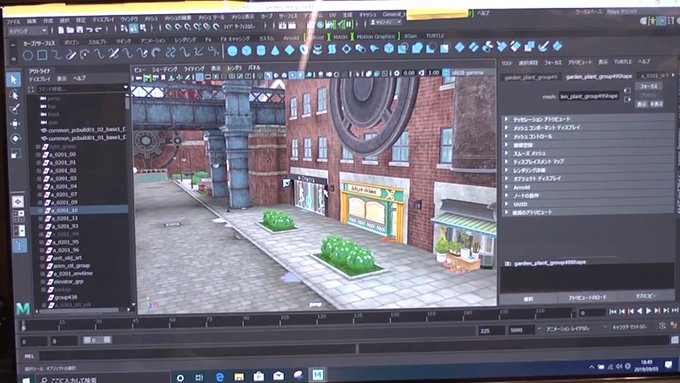Click the Undo arrow icon
680x383 pixels.
click(x=89, y=30)
